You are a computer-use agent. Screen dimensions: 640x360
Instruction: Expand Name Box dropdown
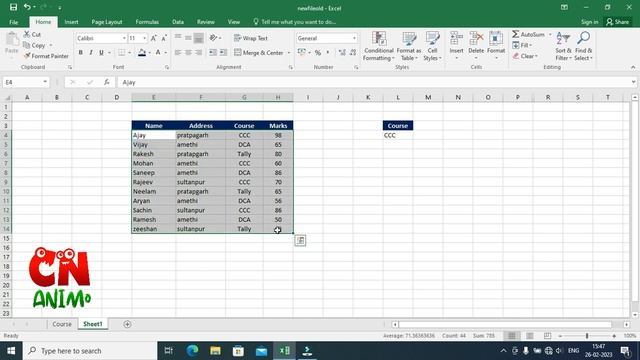pyautogui.click(x=45, y=82)
